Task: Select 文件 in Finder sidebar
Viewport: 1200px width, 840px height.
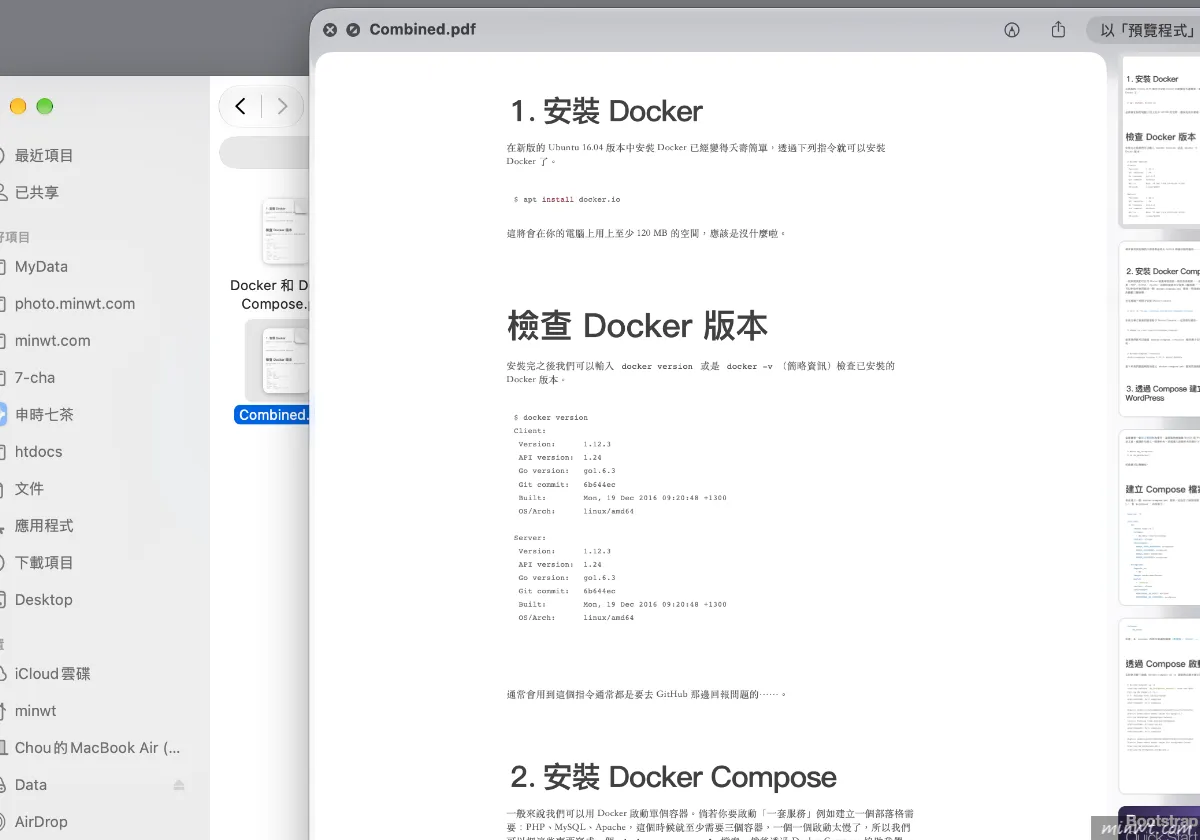Action: click(x=28, y=488)
